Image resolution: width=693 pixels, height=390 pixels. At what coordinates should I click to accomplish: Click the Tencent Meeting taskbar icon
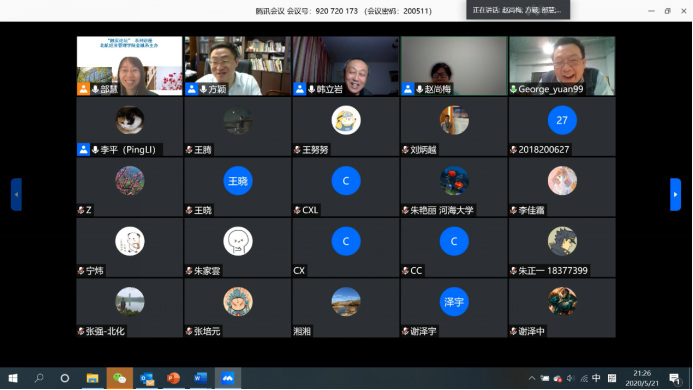click(x=228, y=379)
